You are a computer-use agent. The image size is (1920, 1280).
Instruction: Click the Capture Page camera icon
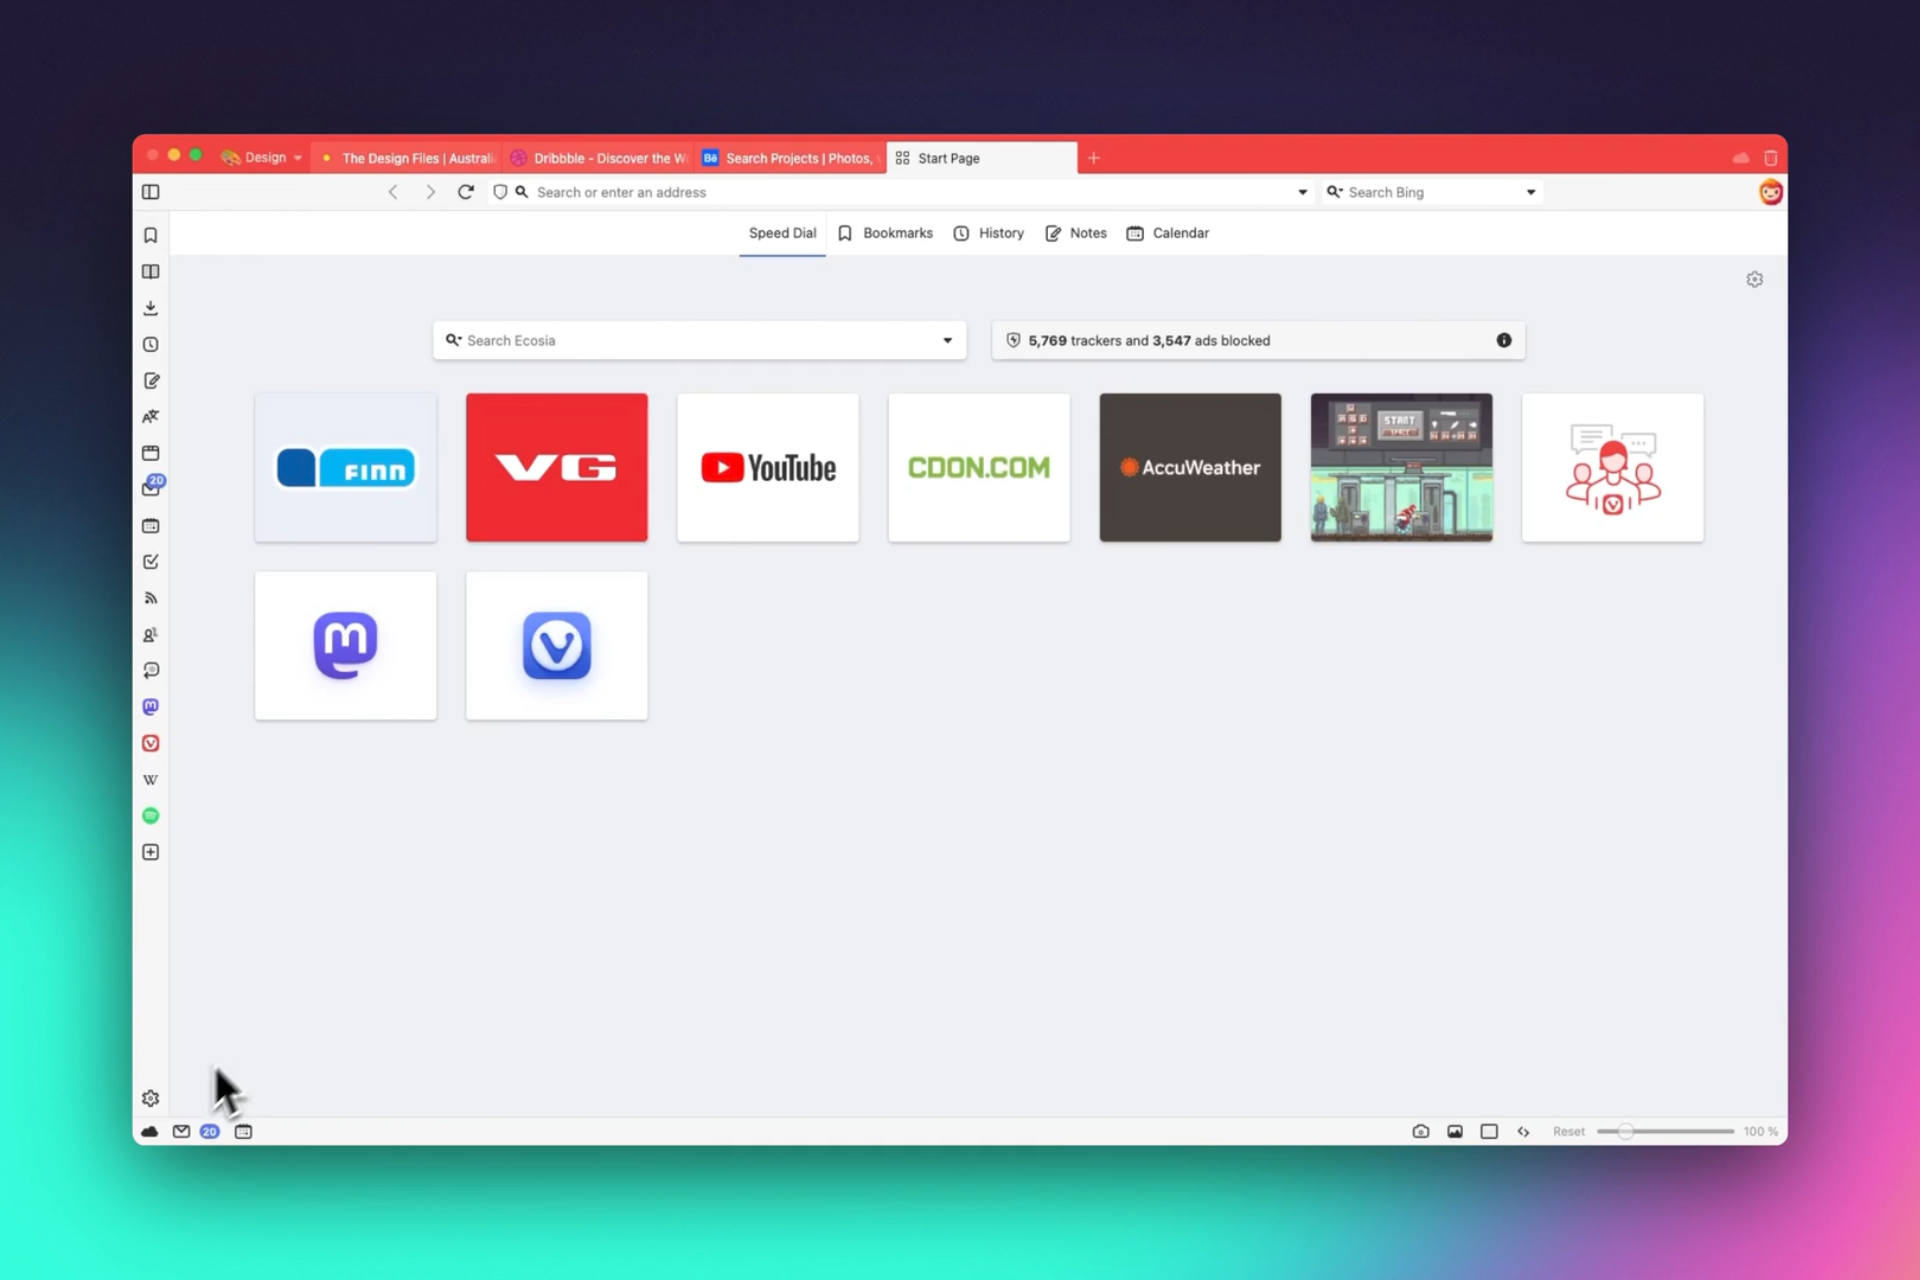pyautogui.click(x=1421, y=1132)
